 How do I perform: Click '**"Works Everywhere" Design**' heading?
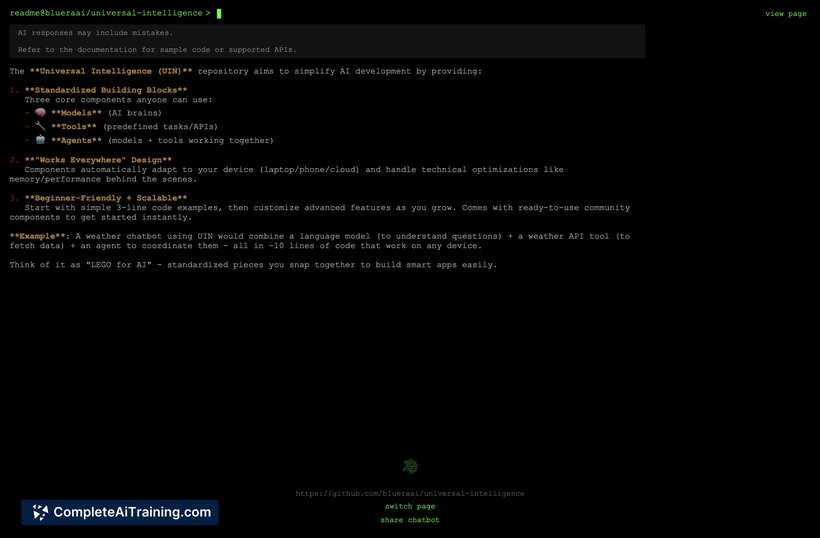98,160
